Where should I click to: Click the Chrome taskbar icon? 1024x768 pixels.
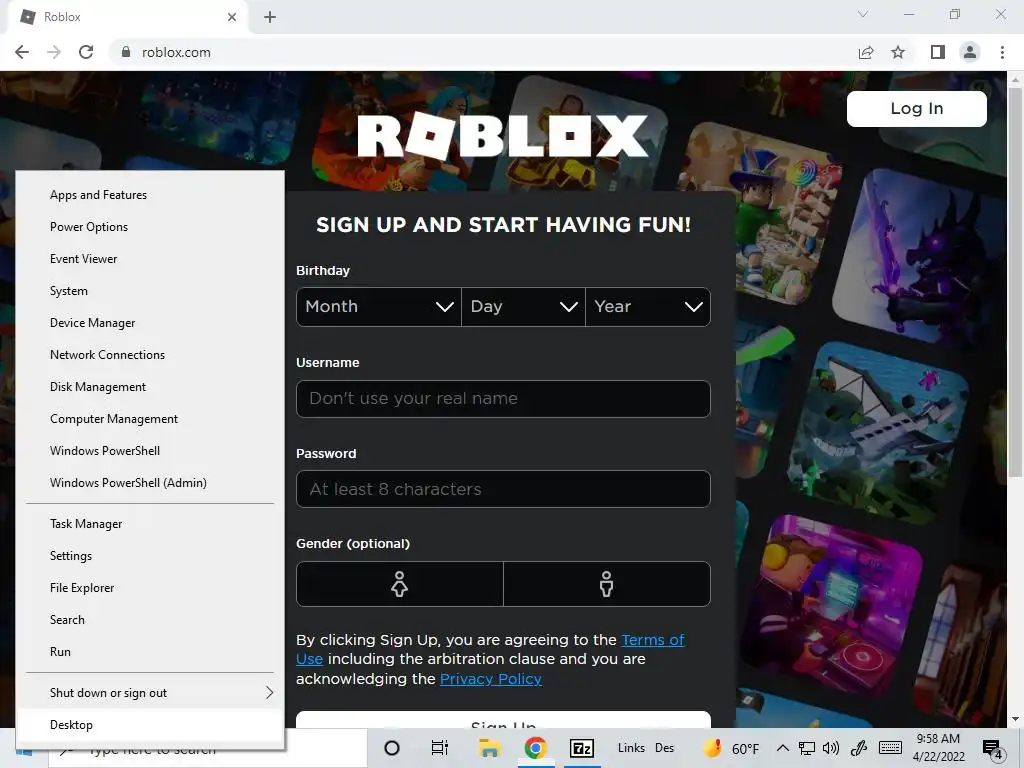coord(536,748)
